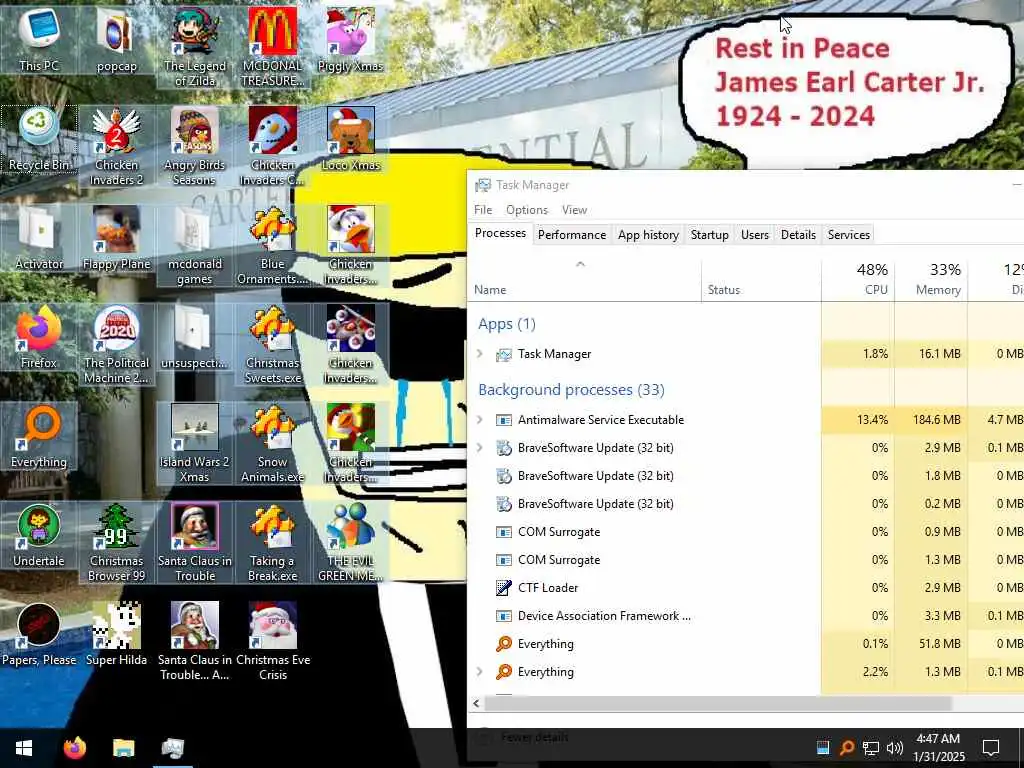Select the McDonald Treasure desktop icon
The image size is (1024, 768).
(272, 46)
